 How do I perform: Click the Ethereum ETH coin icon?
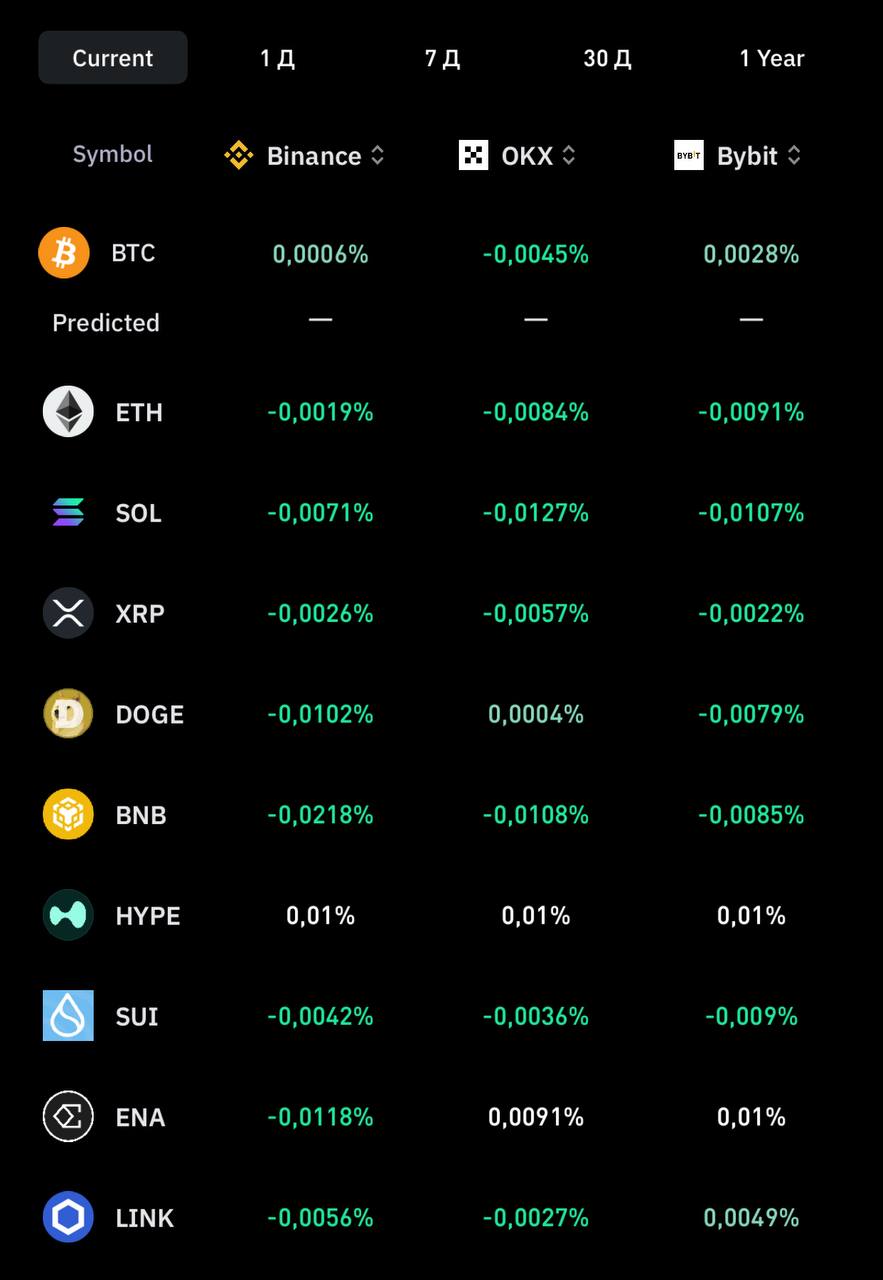68,412
